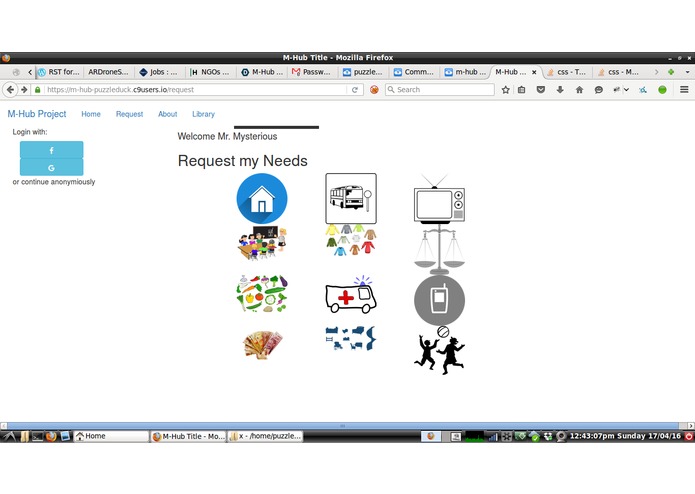This screenshot has height=494, width=695.
Task: Show bookmarks list icon
Action: (522, 89)
